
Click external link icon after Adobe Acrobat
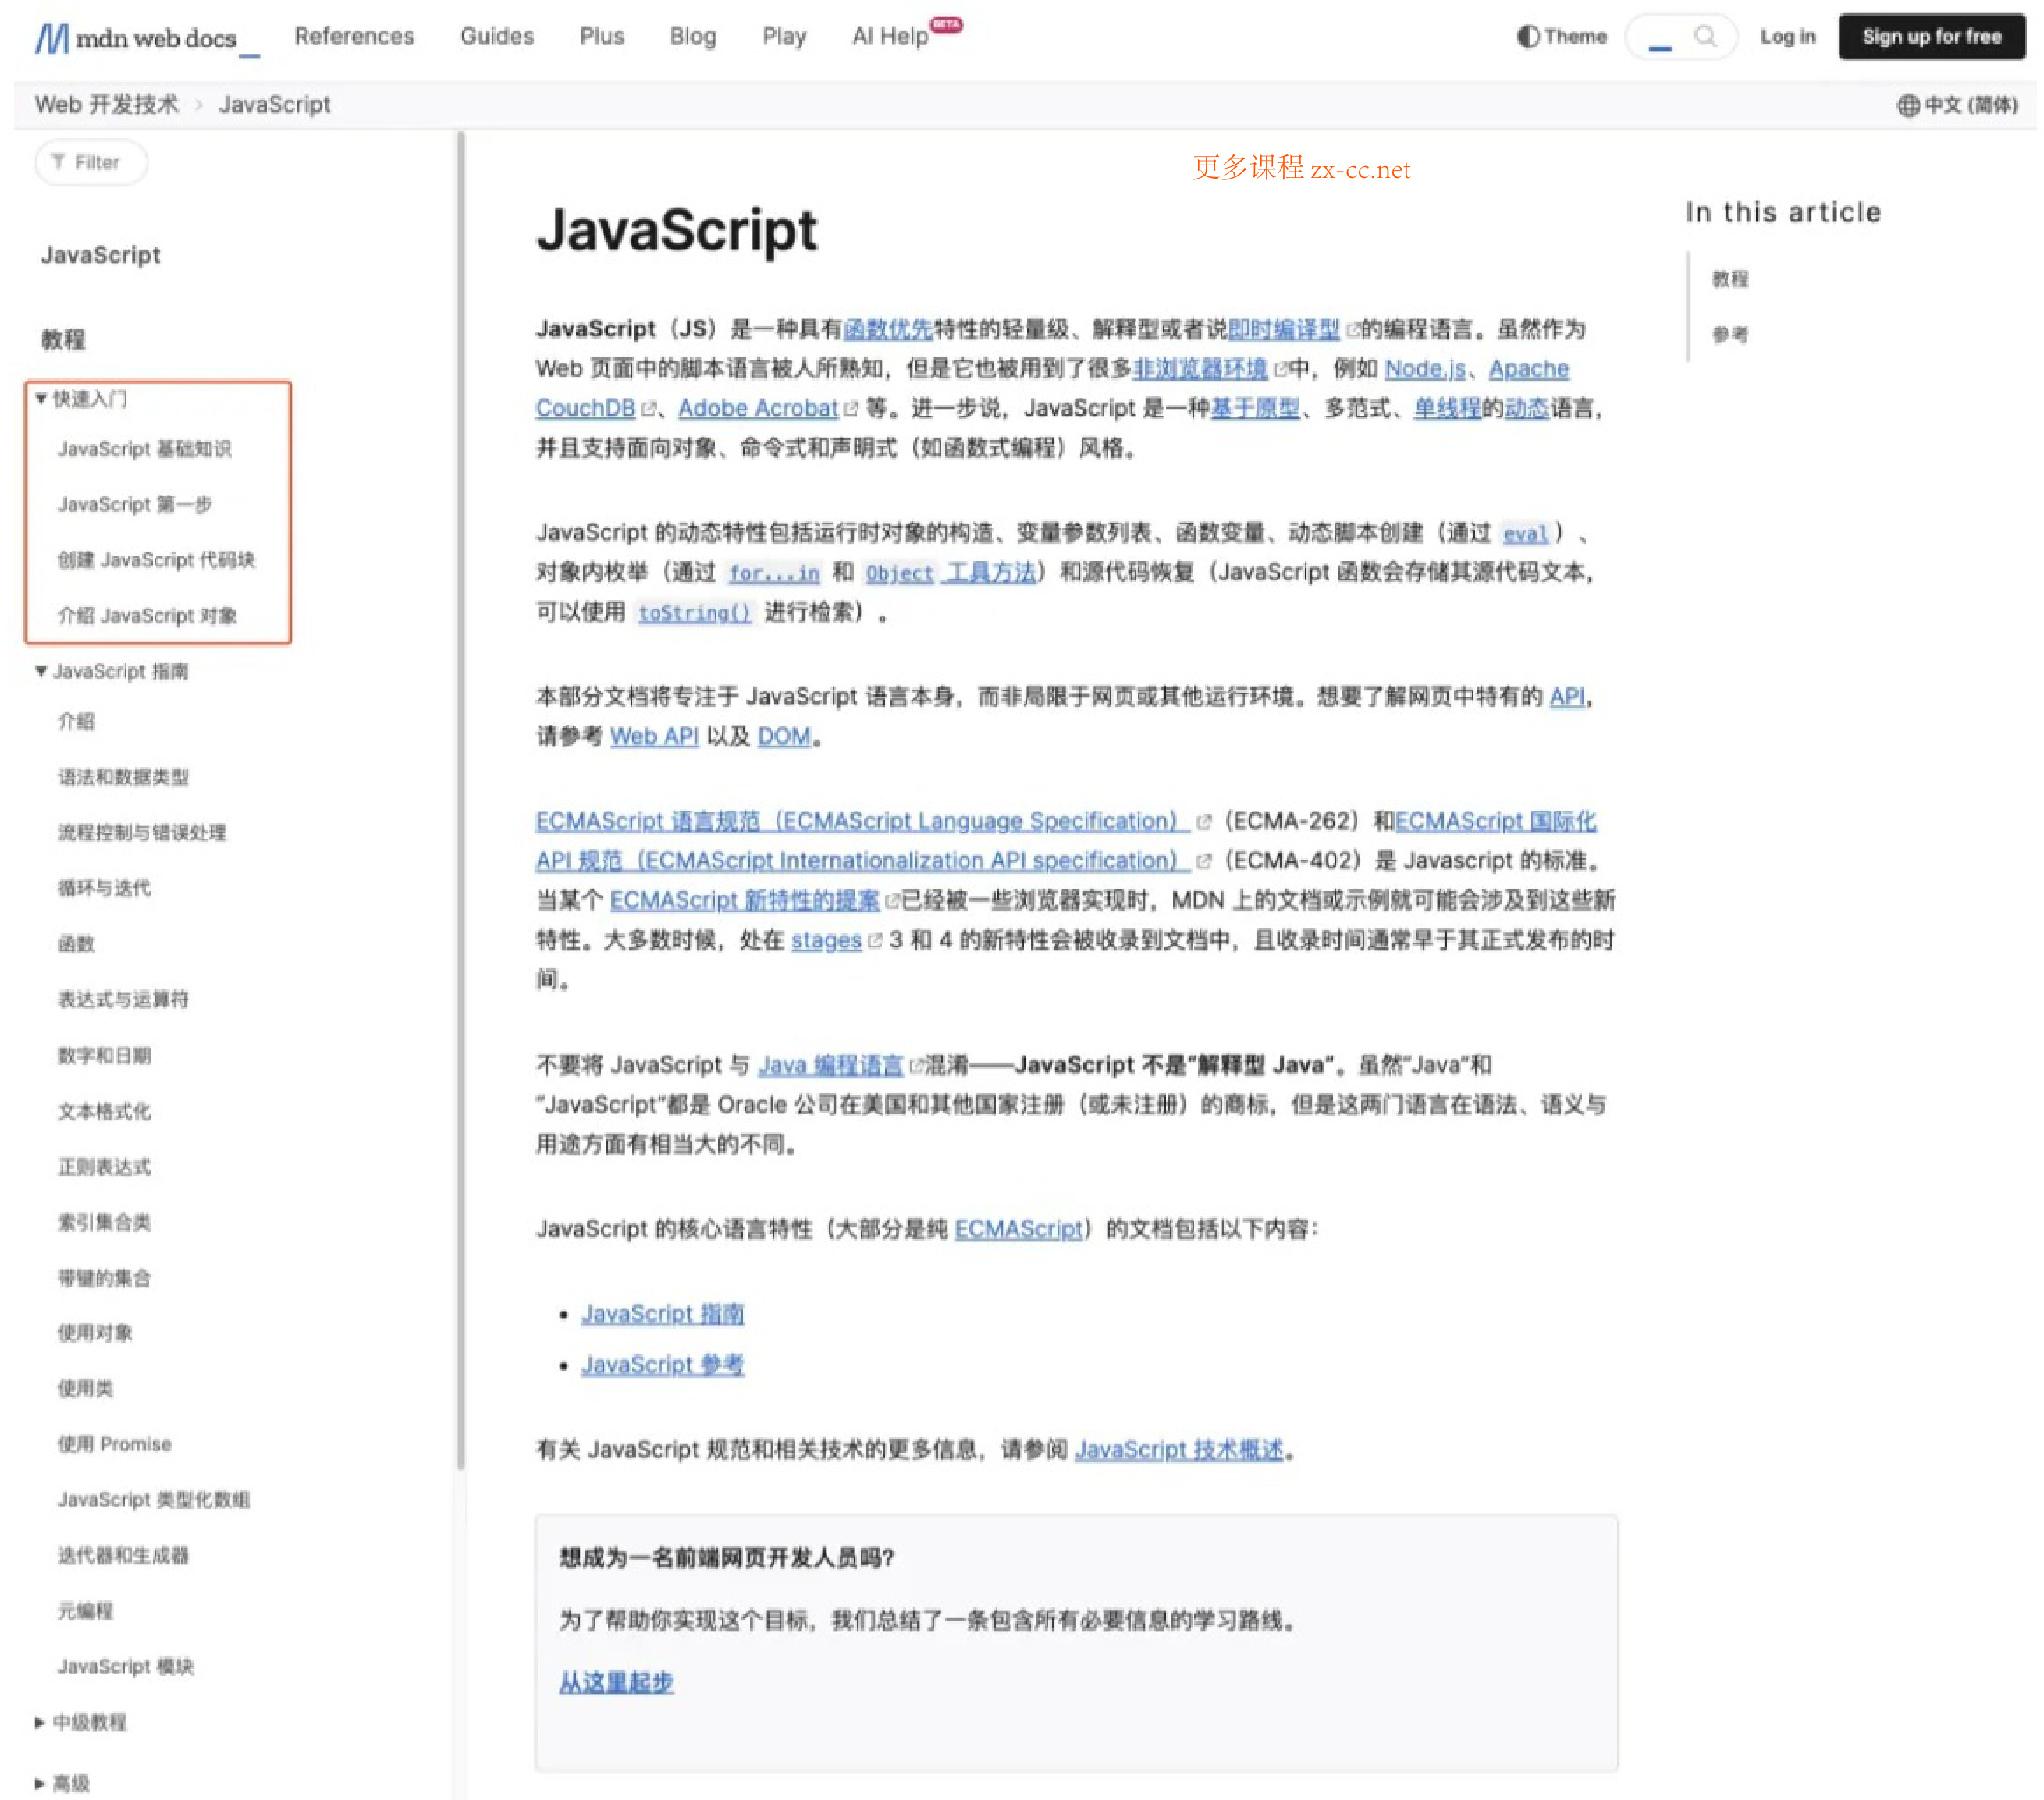point(851,409)
